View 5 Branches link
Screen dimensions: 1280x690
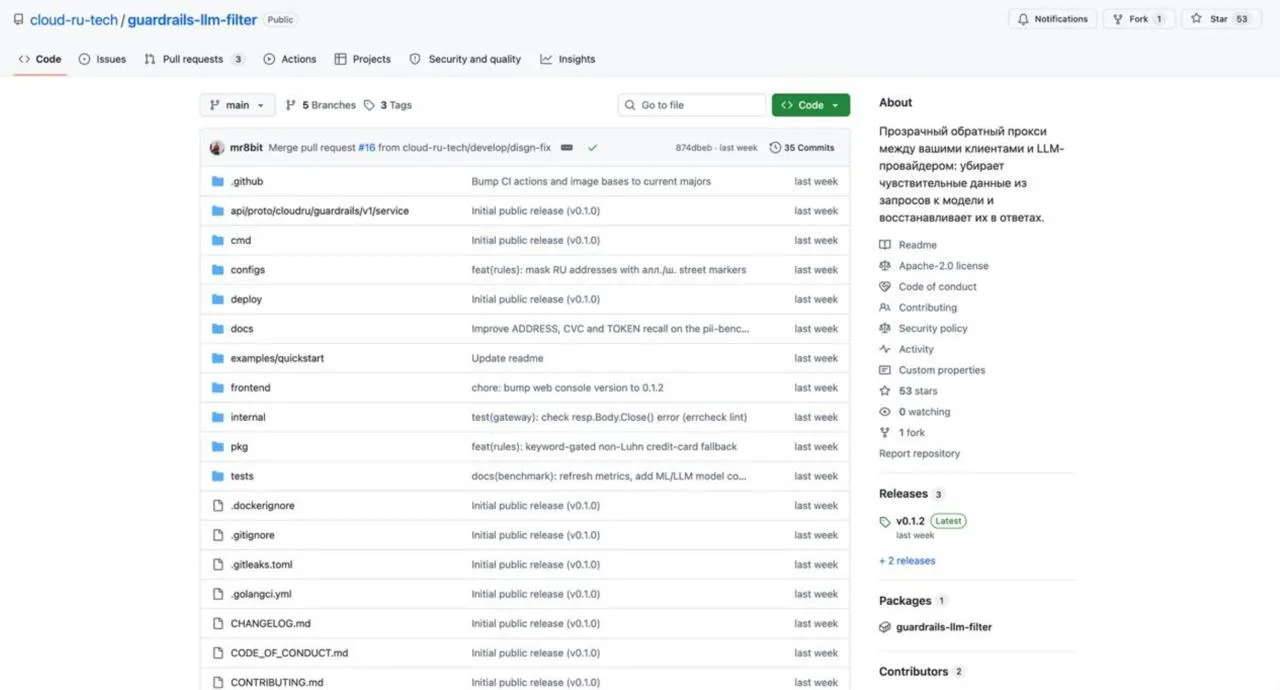(321, 105)
